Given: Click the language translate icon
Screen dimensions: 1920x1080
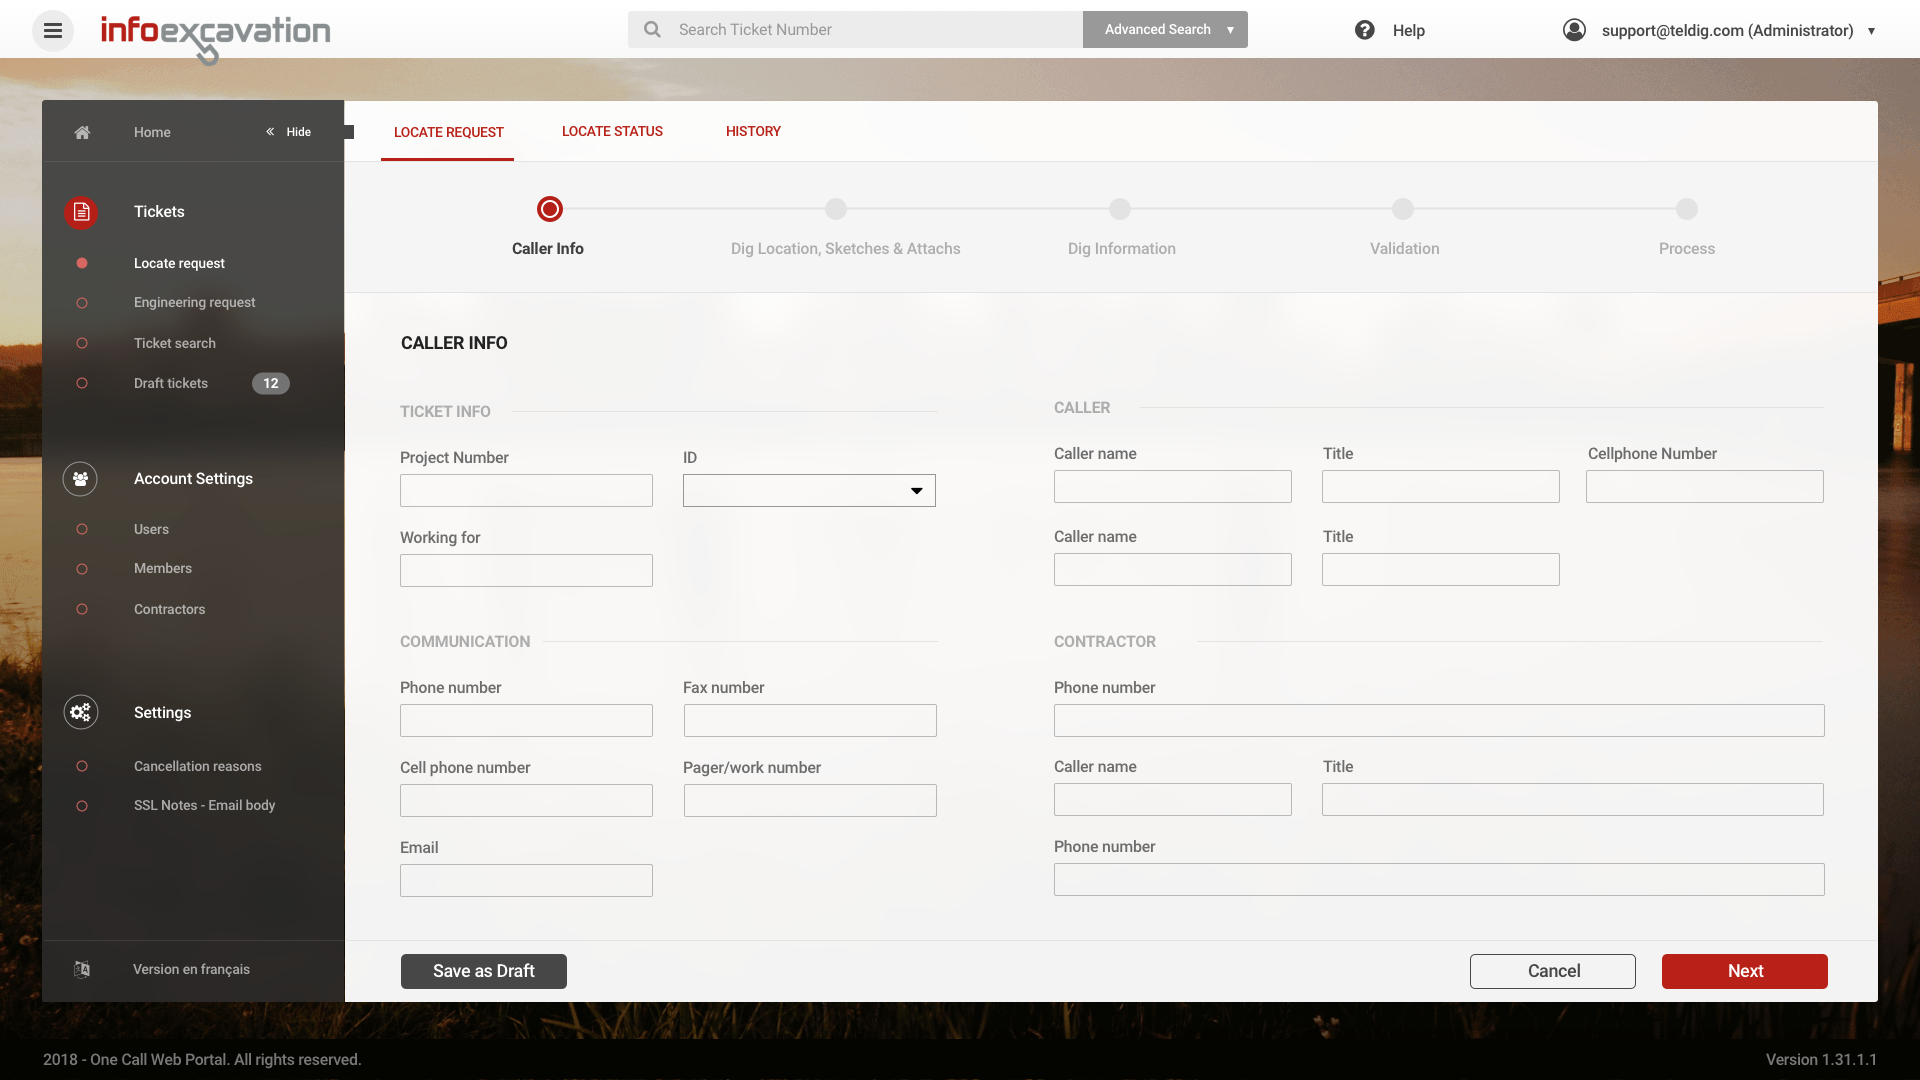Looking at the screenshot, I should point(82,969).
